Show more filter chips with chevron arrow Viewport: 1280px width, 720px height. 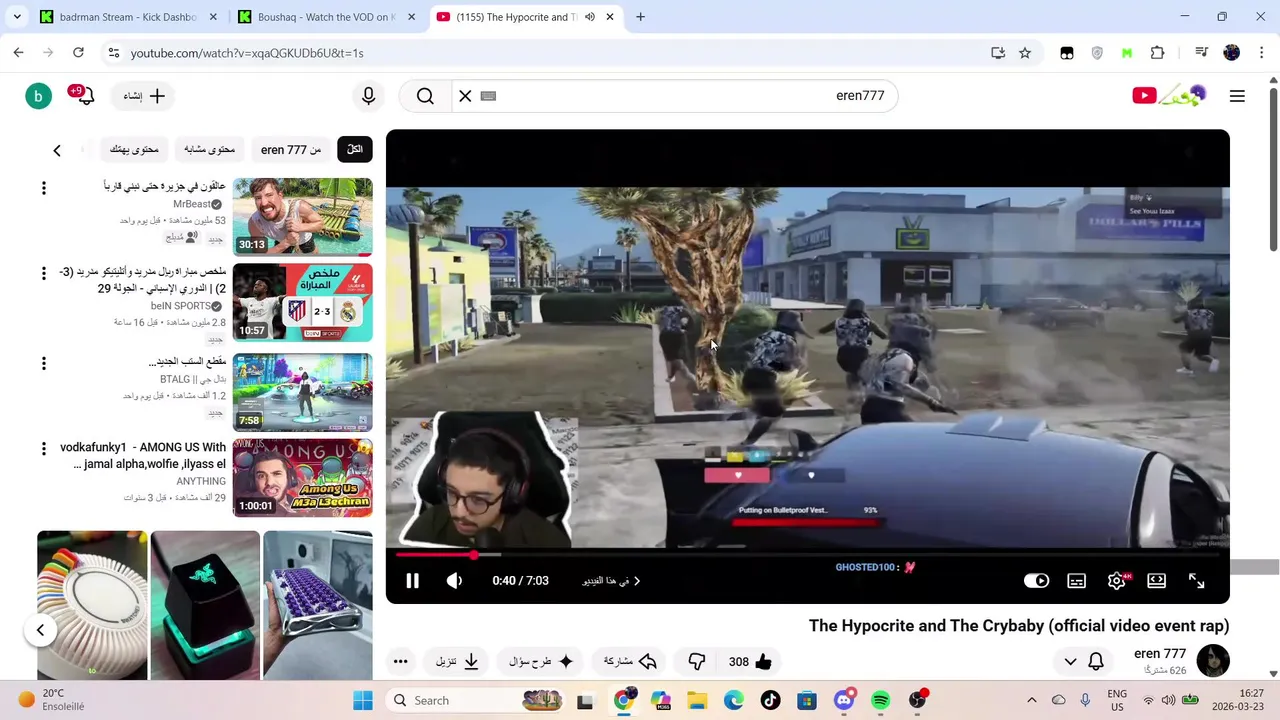(57, 150)
